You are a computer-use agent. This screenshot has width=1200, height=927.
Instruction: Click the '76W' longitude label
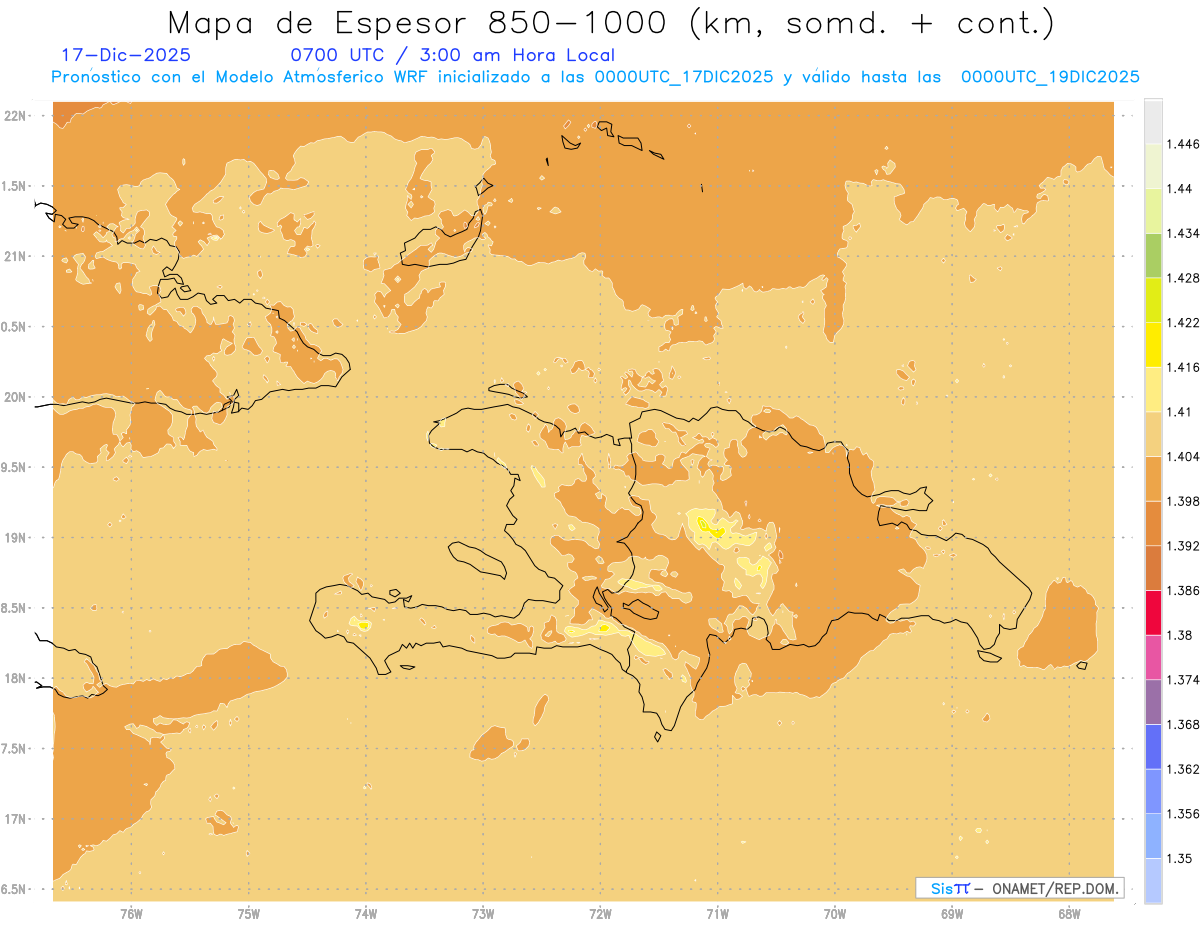coord(131,914)
